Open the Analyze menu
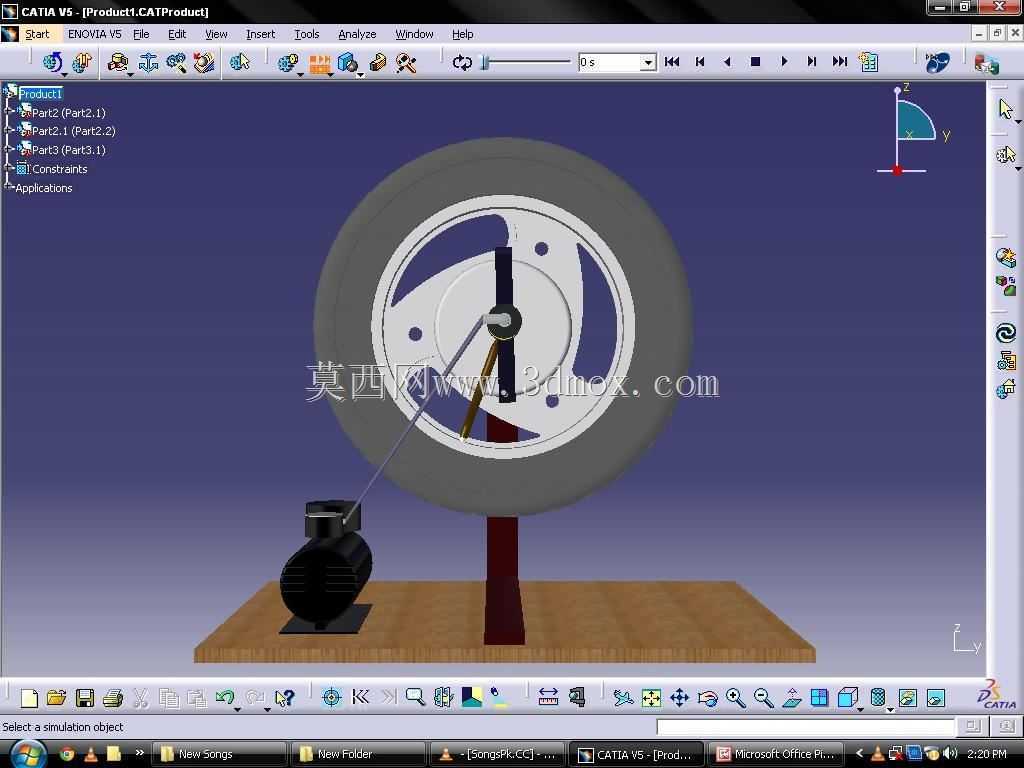The width and height of the screenshot is (1024, 768). coord(357,34)
